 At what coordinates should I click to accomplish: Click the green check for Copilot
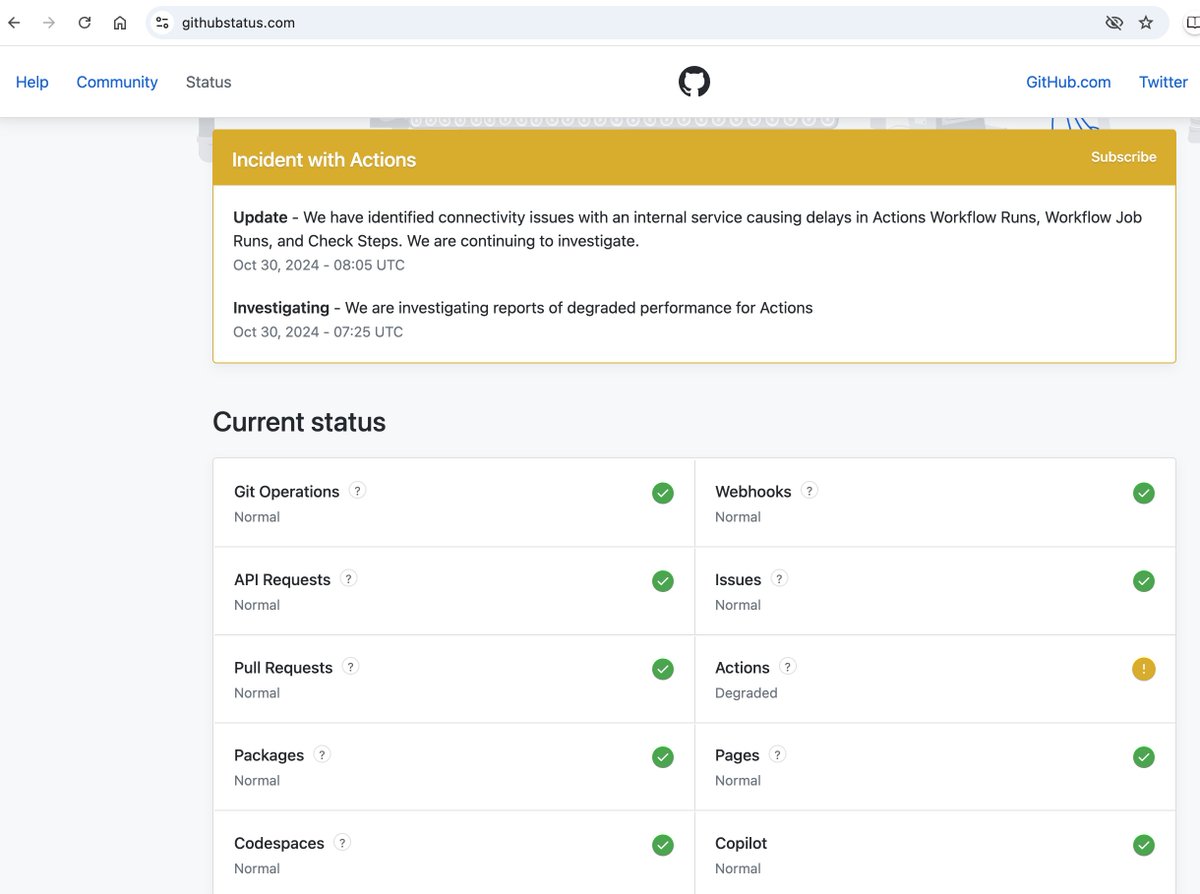(1143, 845)
